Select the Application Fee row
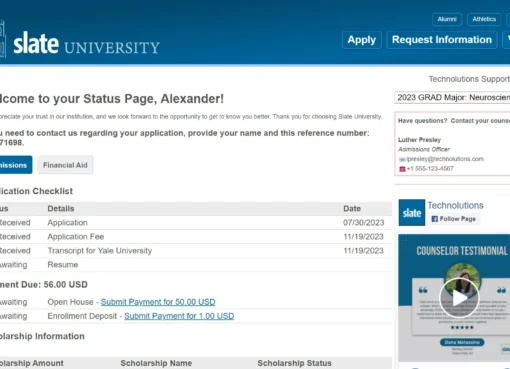The width and height of the screenshot is (510, 369). [196, 237]
